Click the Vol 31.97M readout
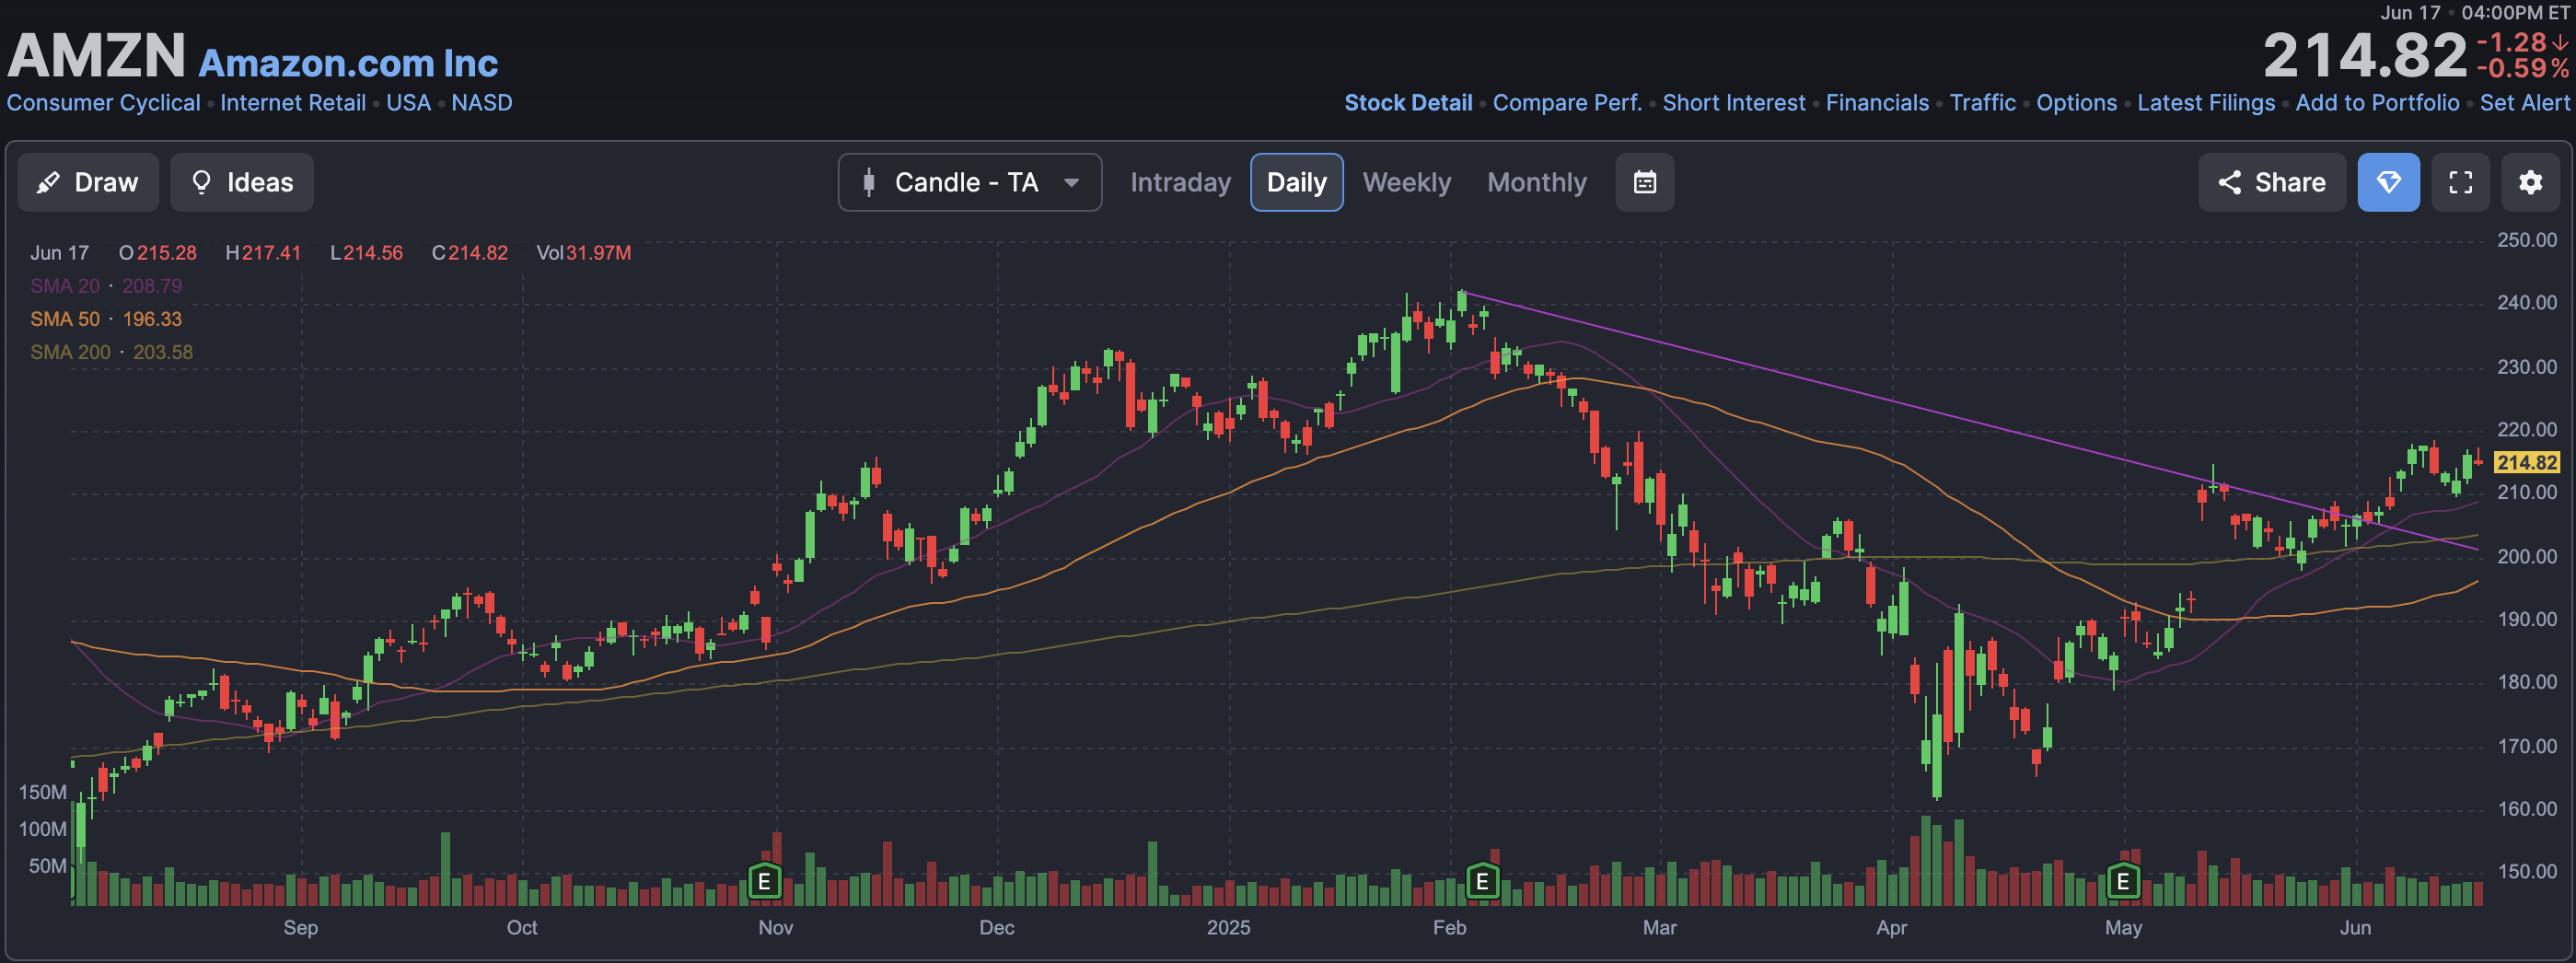This screenshot has height=963, width=2576. pyautogui.click(x=583, y=253)
